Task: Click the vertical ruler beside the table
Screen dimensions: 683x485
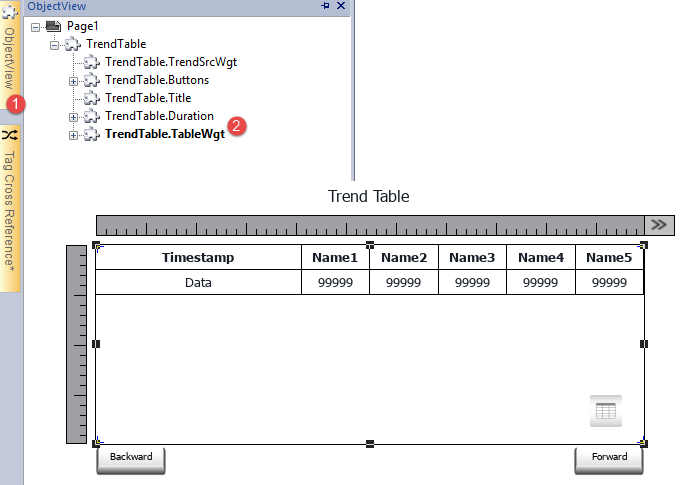Action: [77, 343]
